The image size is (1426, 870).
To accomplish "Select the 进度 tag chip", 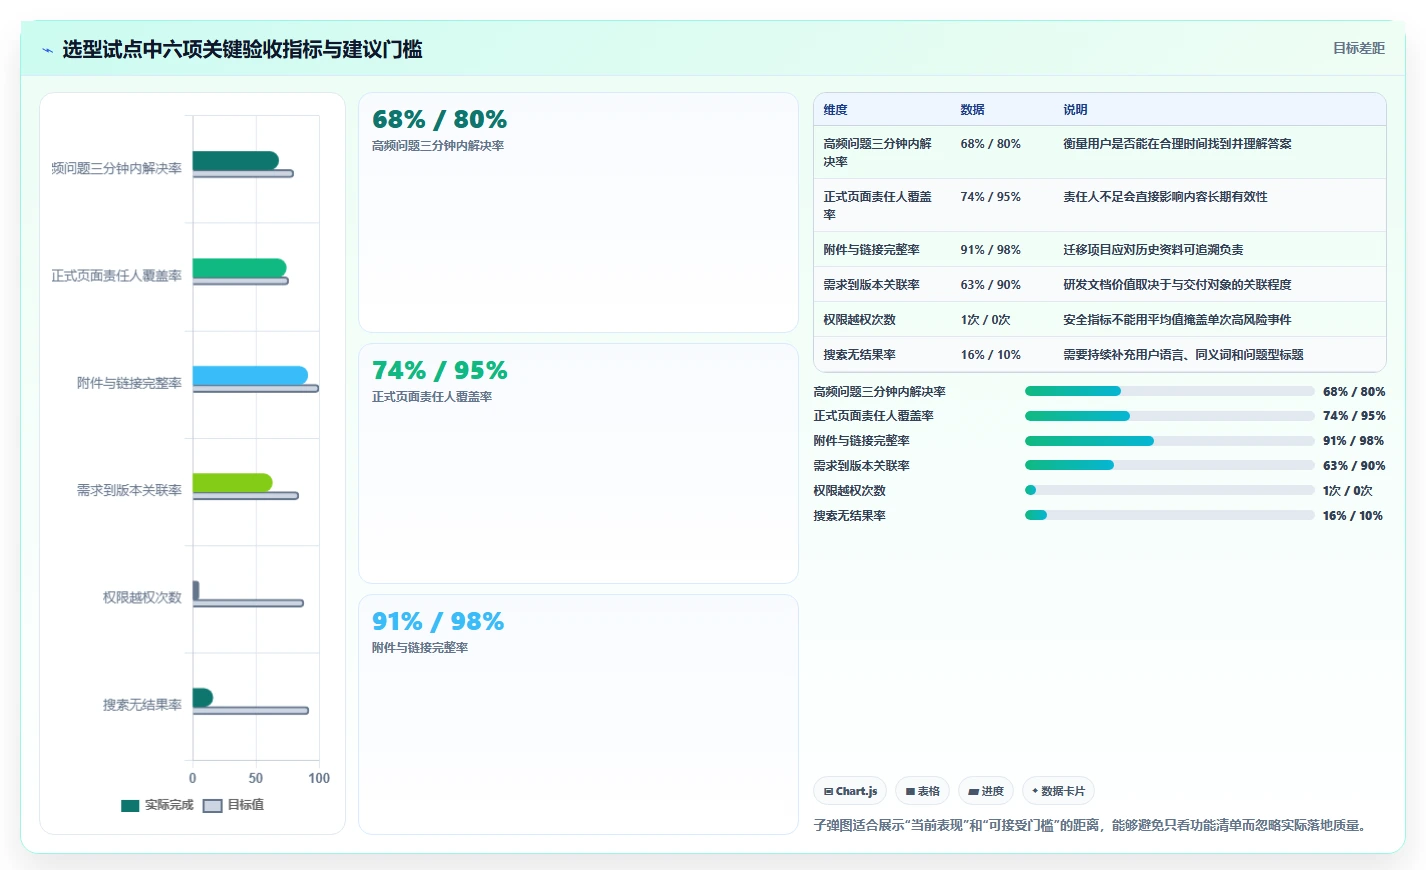I will point(986,791).
